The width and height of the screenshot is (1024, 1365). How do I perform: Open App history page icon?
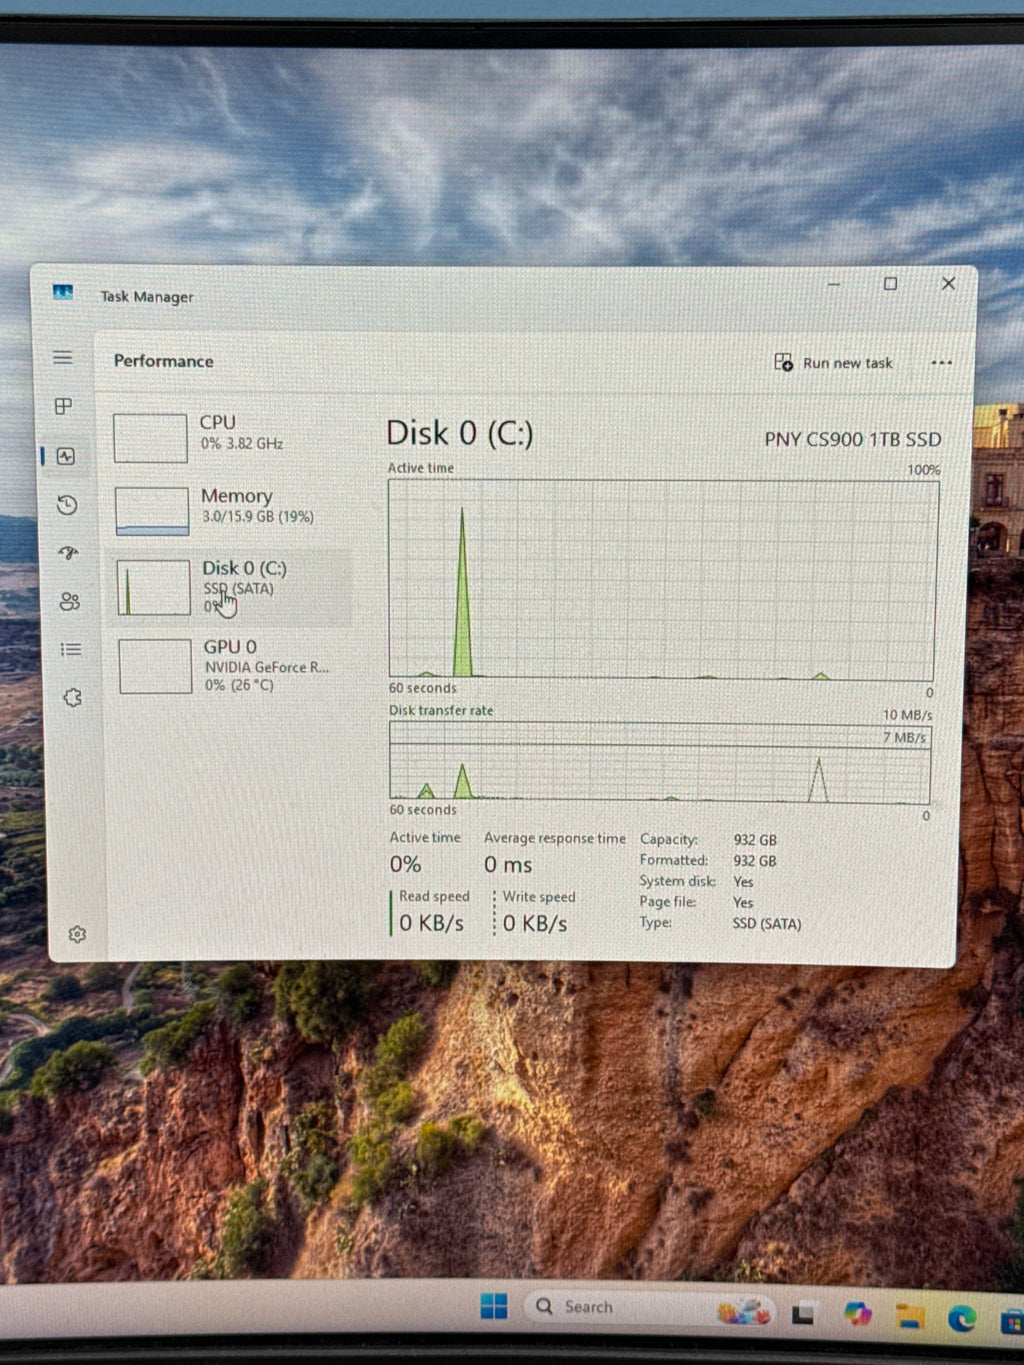tap(67, 505)
